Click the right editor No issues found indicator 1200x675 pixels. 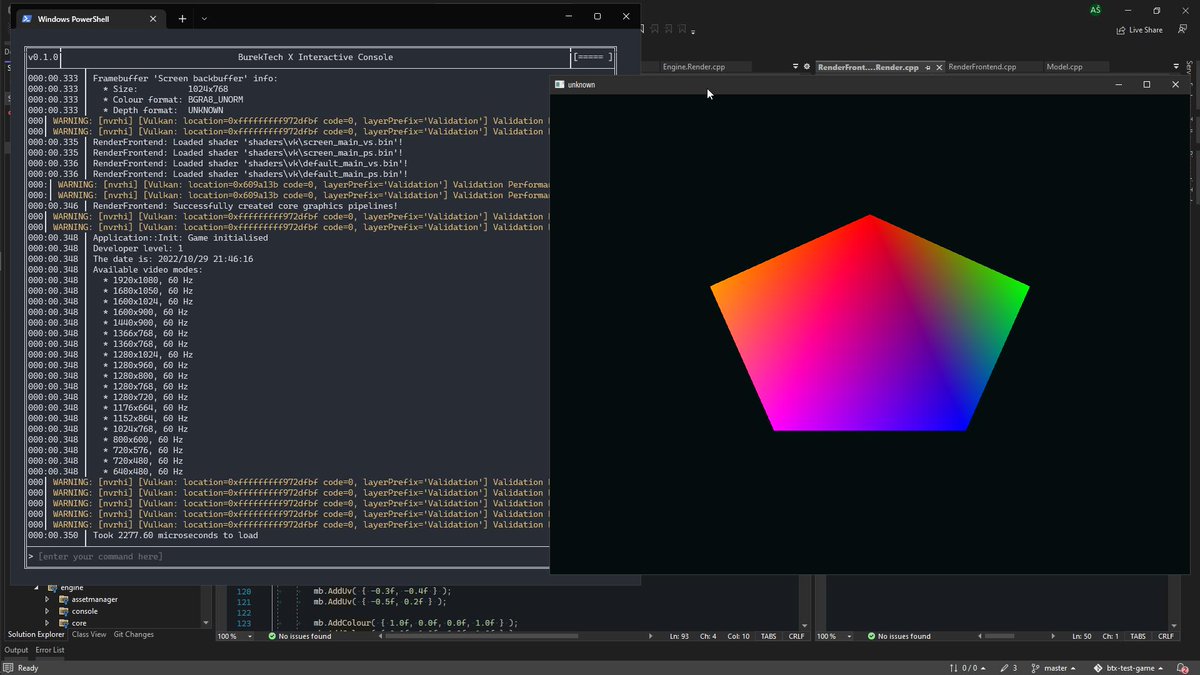pos(899,636)
